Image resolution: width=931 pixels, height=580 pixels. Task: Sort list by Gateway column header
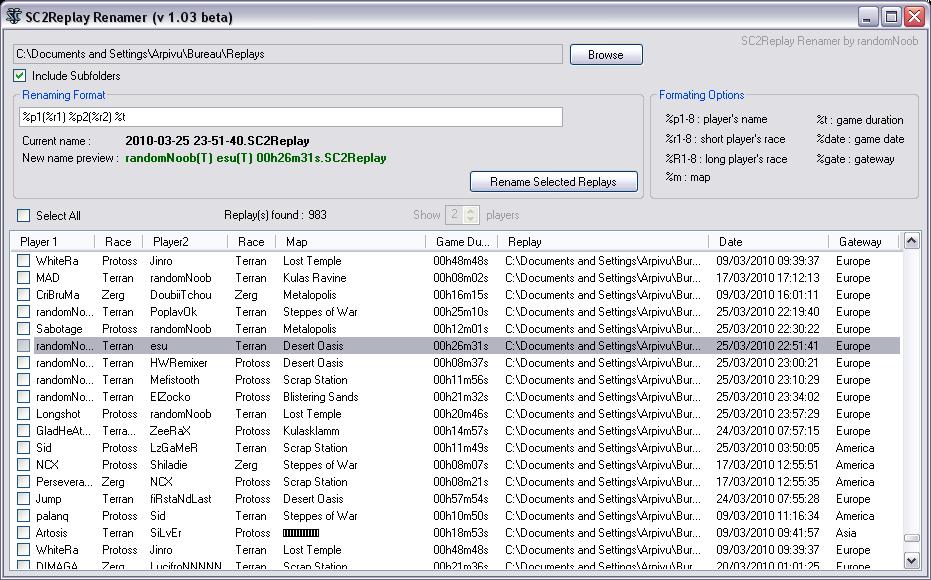pos(864,242)
